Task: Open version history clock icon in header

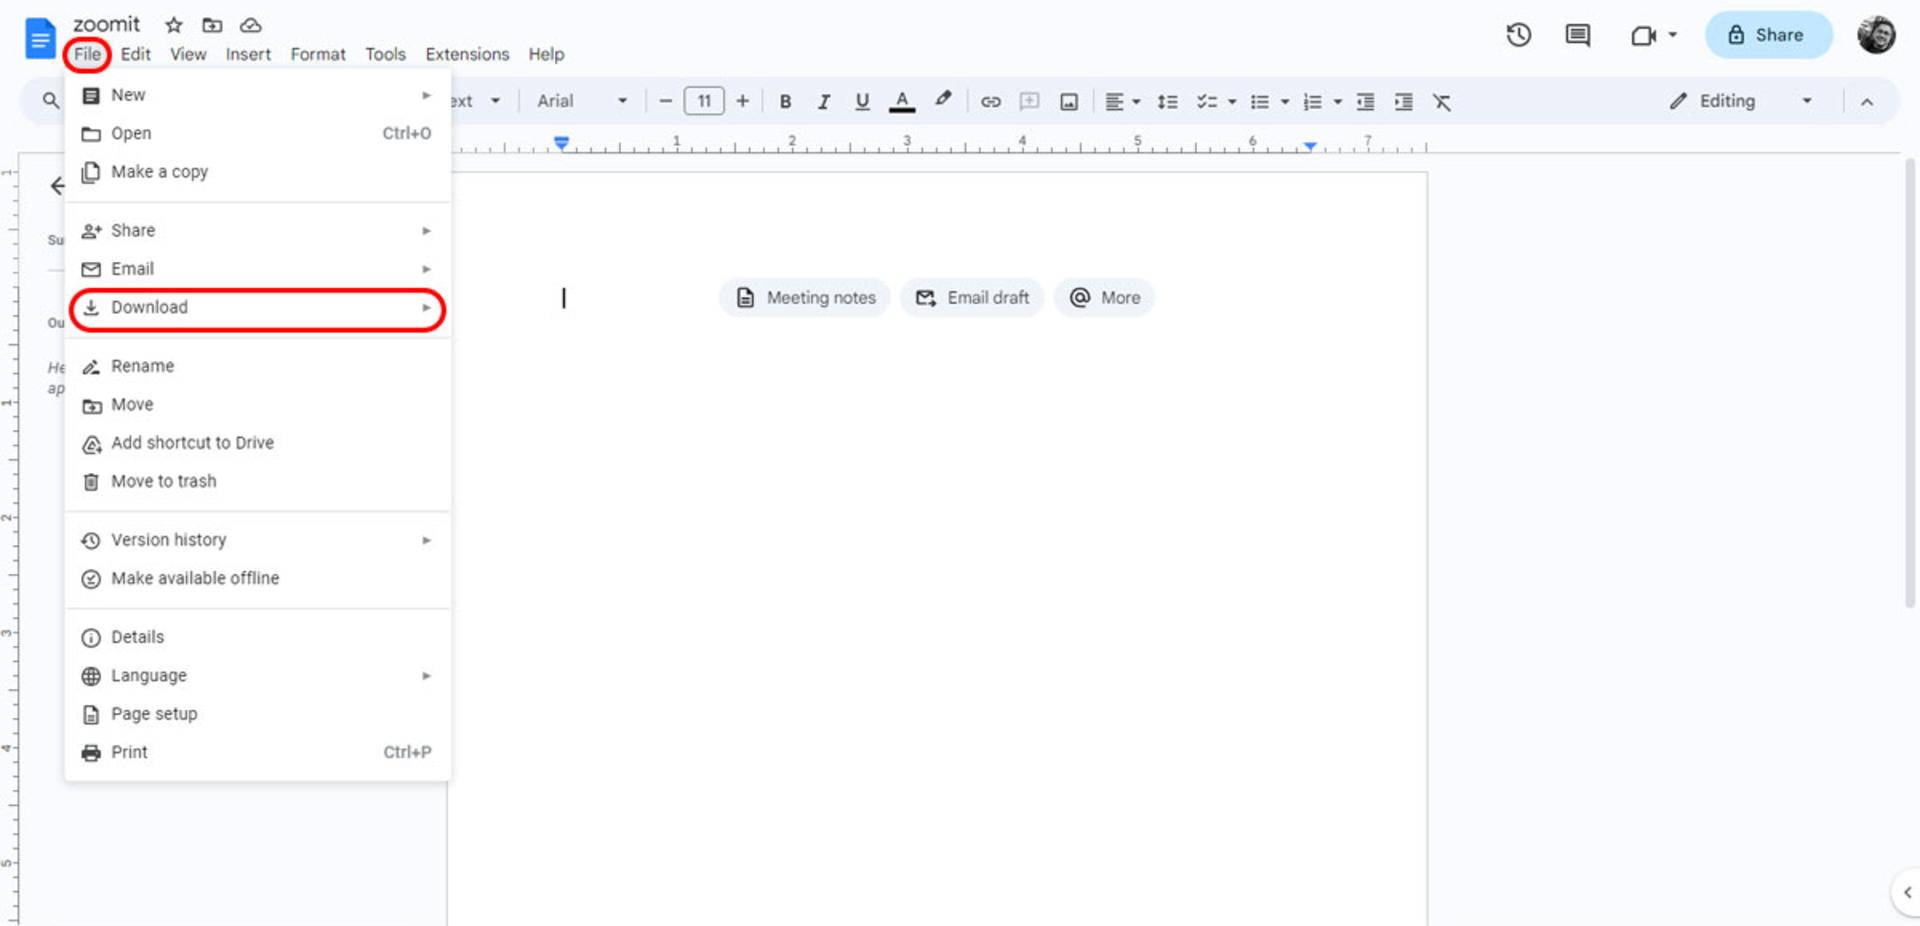Action: click(x=1518, y=35)
